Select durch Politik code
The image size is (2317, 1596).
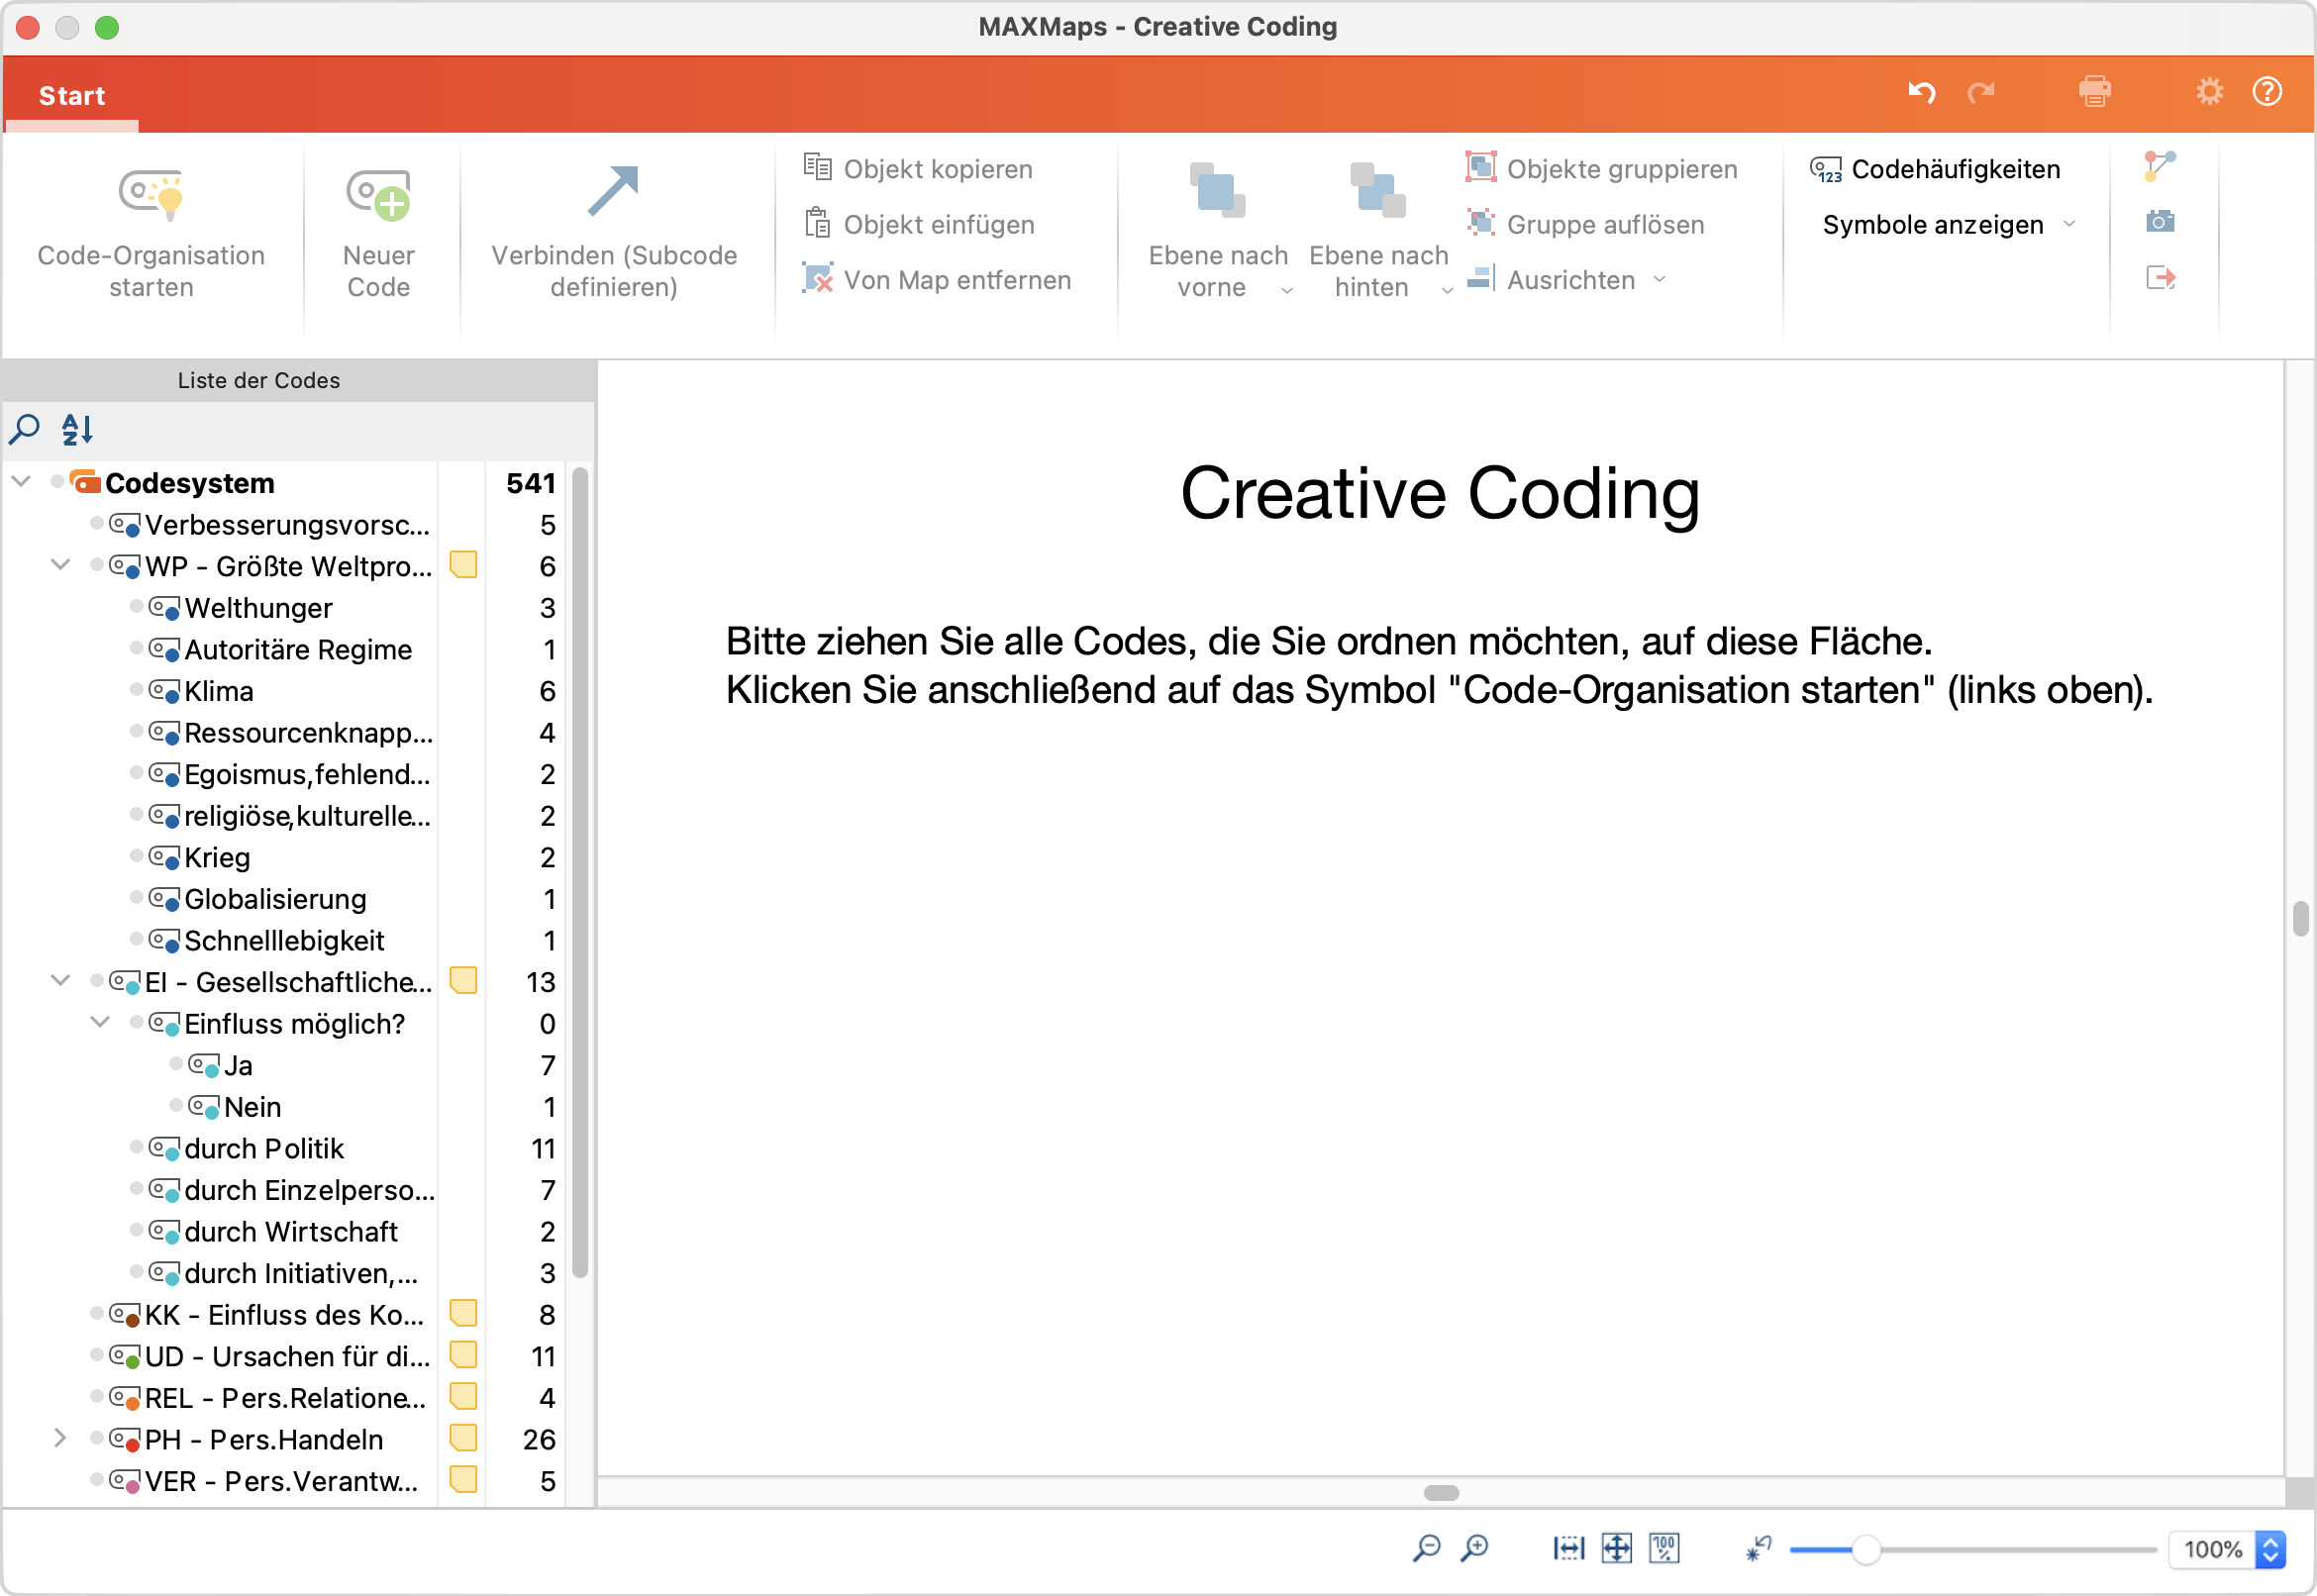[264, 1149]
